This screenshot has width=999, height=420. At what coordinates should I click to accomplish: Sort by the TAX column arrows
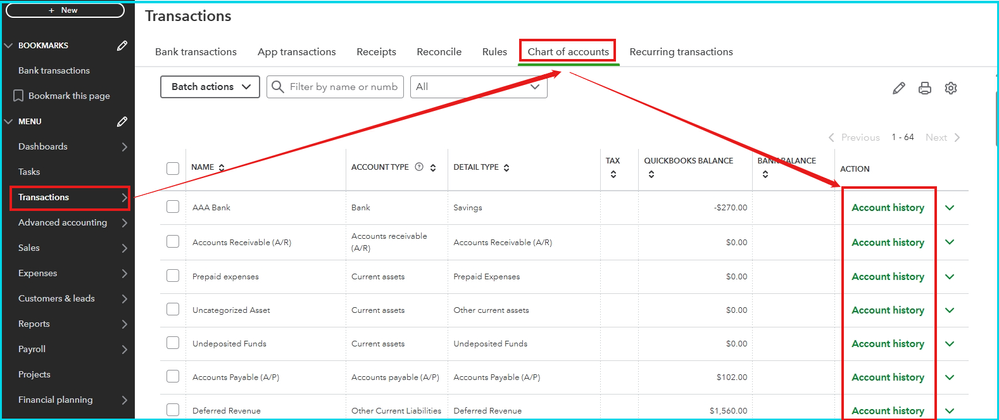612,175
